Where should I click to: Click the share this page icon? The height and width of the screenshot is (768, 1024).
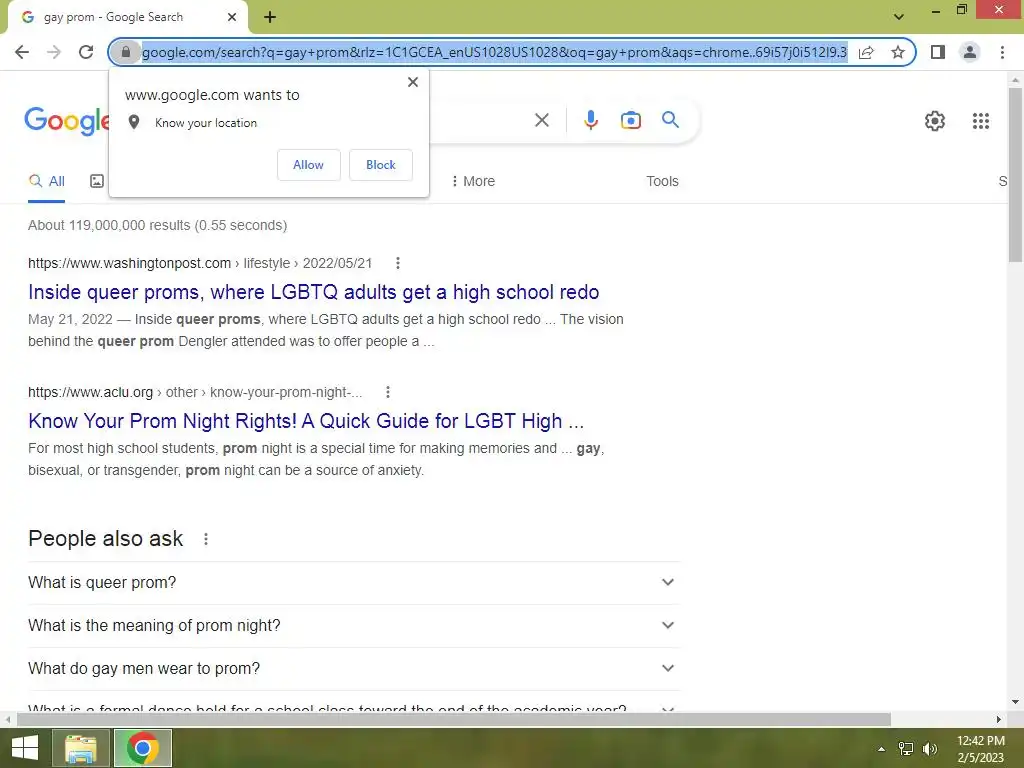(x=866, y=52)
